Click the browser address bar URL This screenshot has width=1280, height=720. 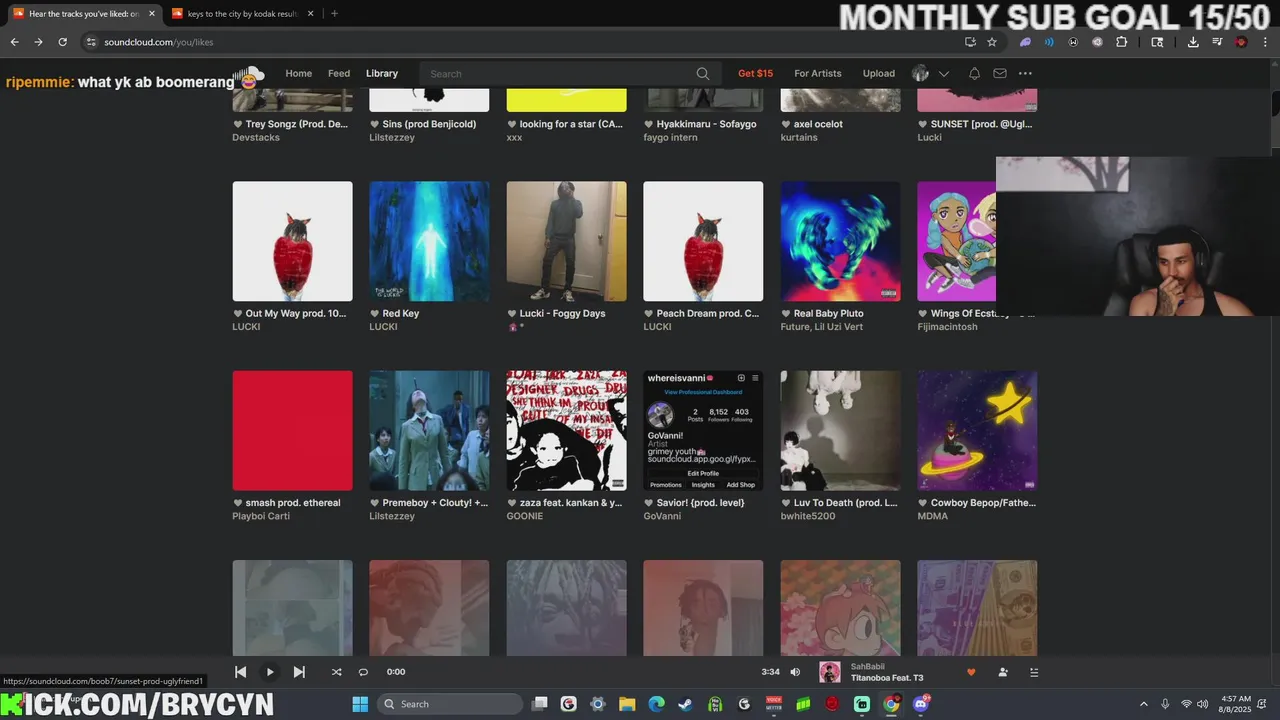point(159,42)
